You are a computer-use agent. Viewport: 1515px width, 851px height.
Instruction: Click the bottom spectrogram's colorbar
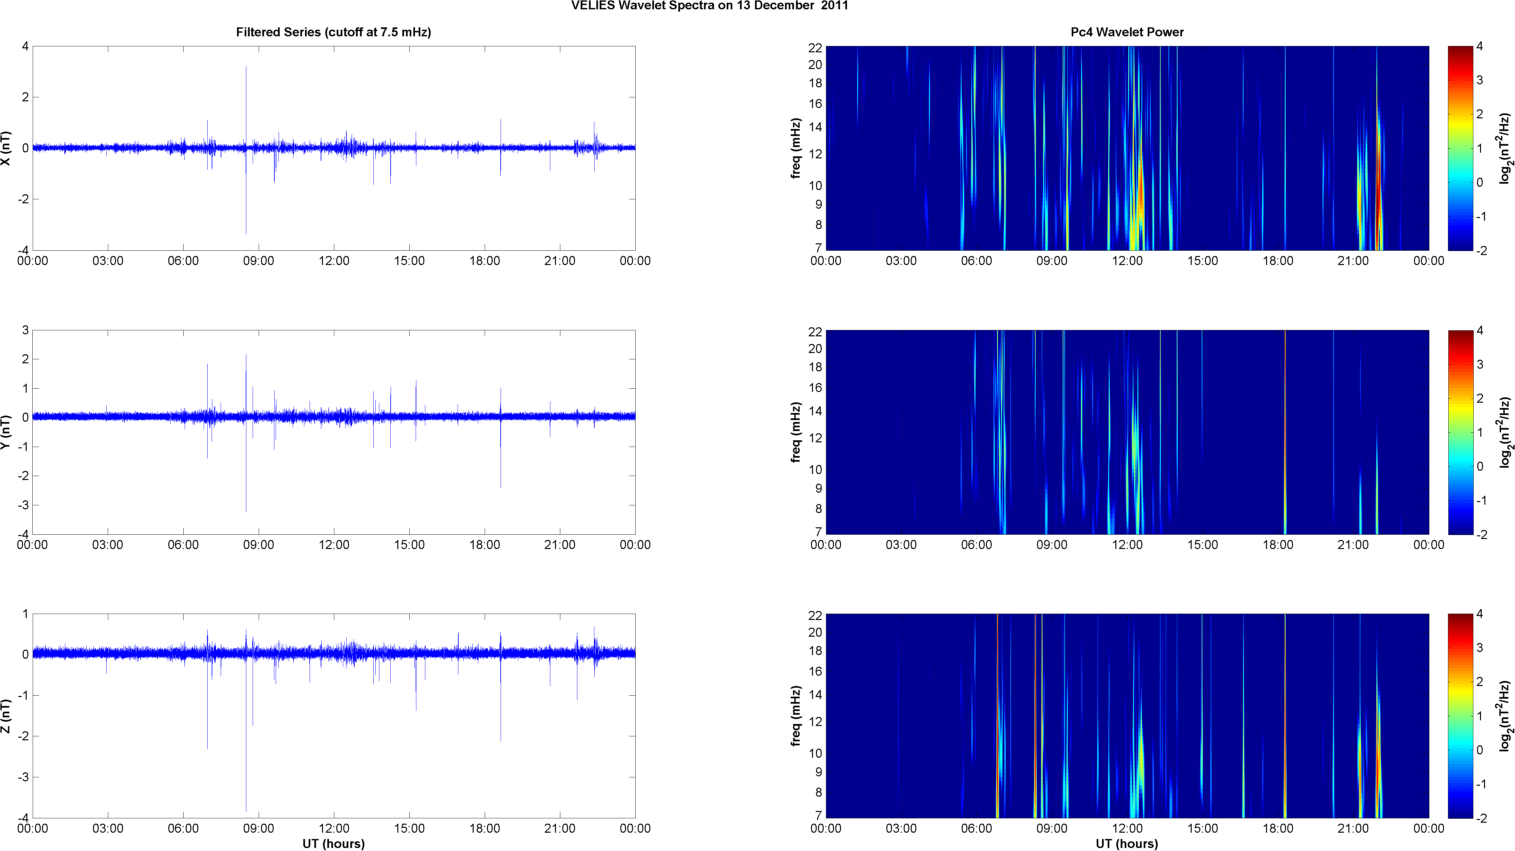(x=1460, y=716)
